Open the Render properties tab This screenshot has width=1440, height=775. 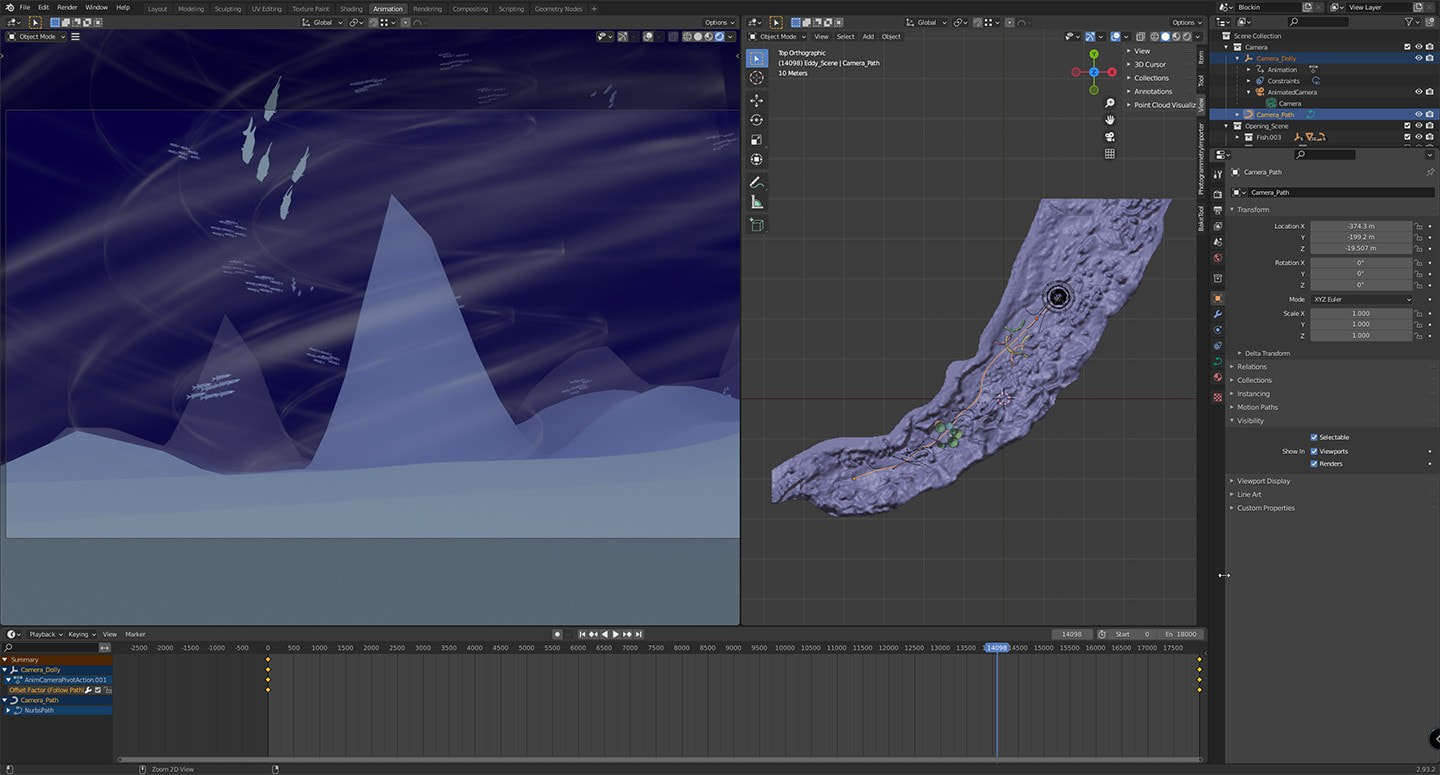click(1217, 194)
